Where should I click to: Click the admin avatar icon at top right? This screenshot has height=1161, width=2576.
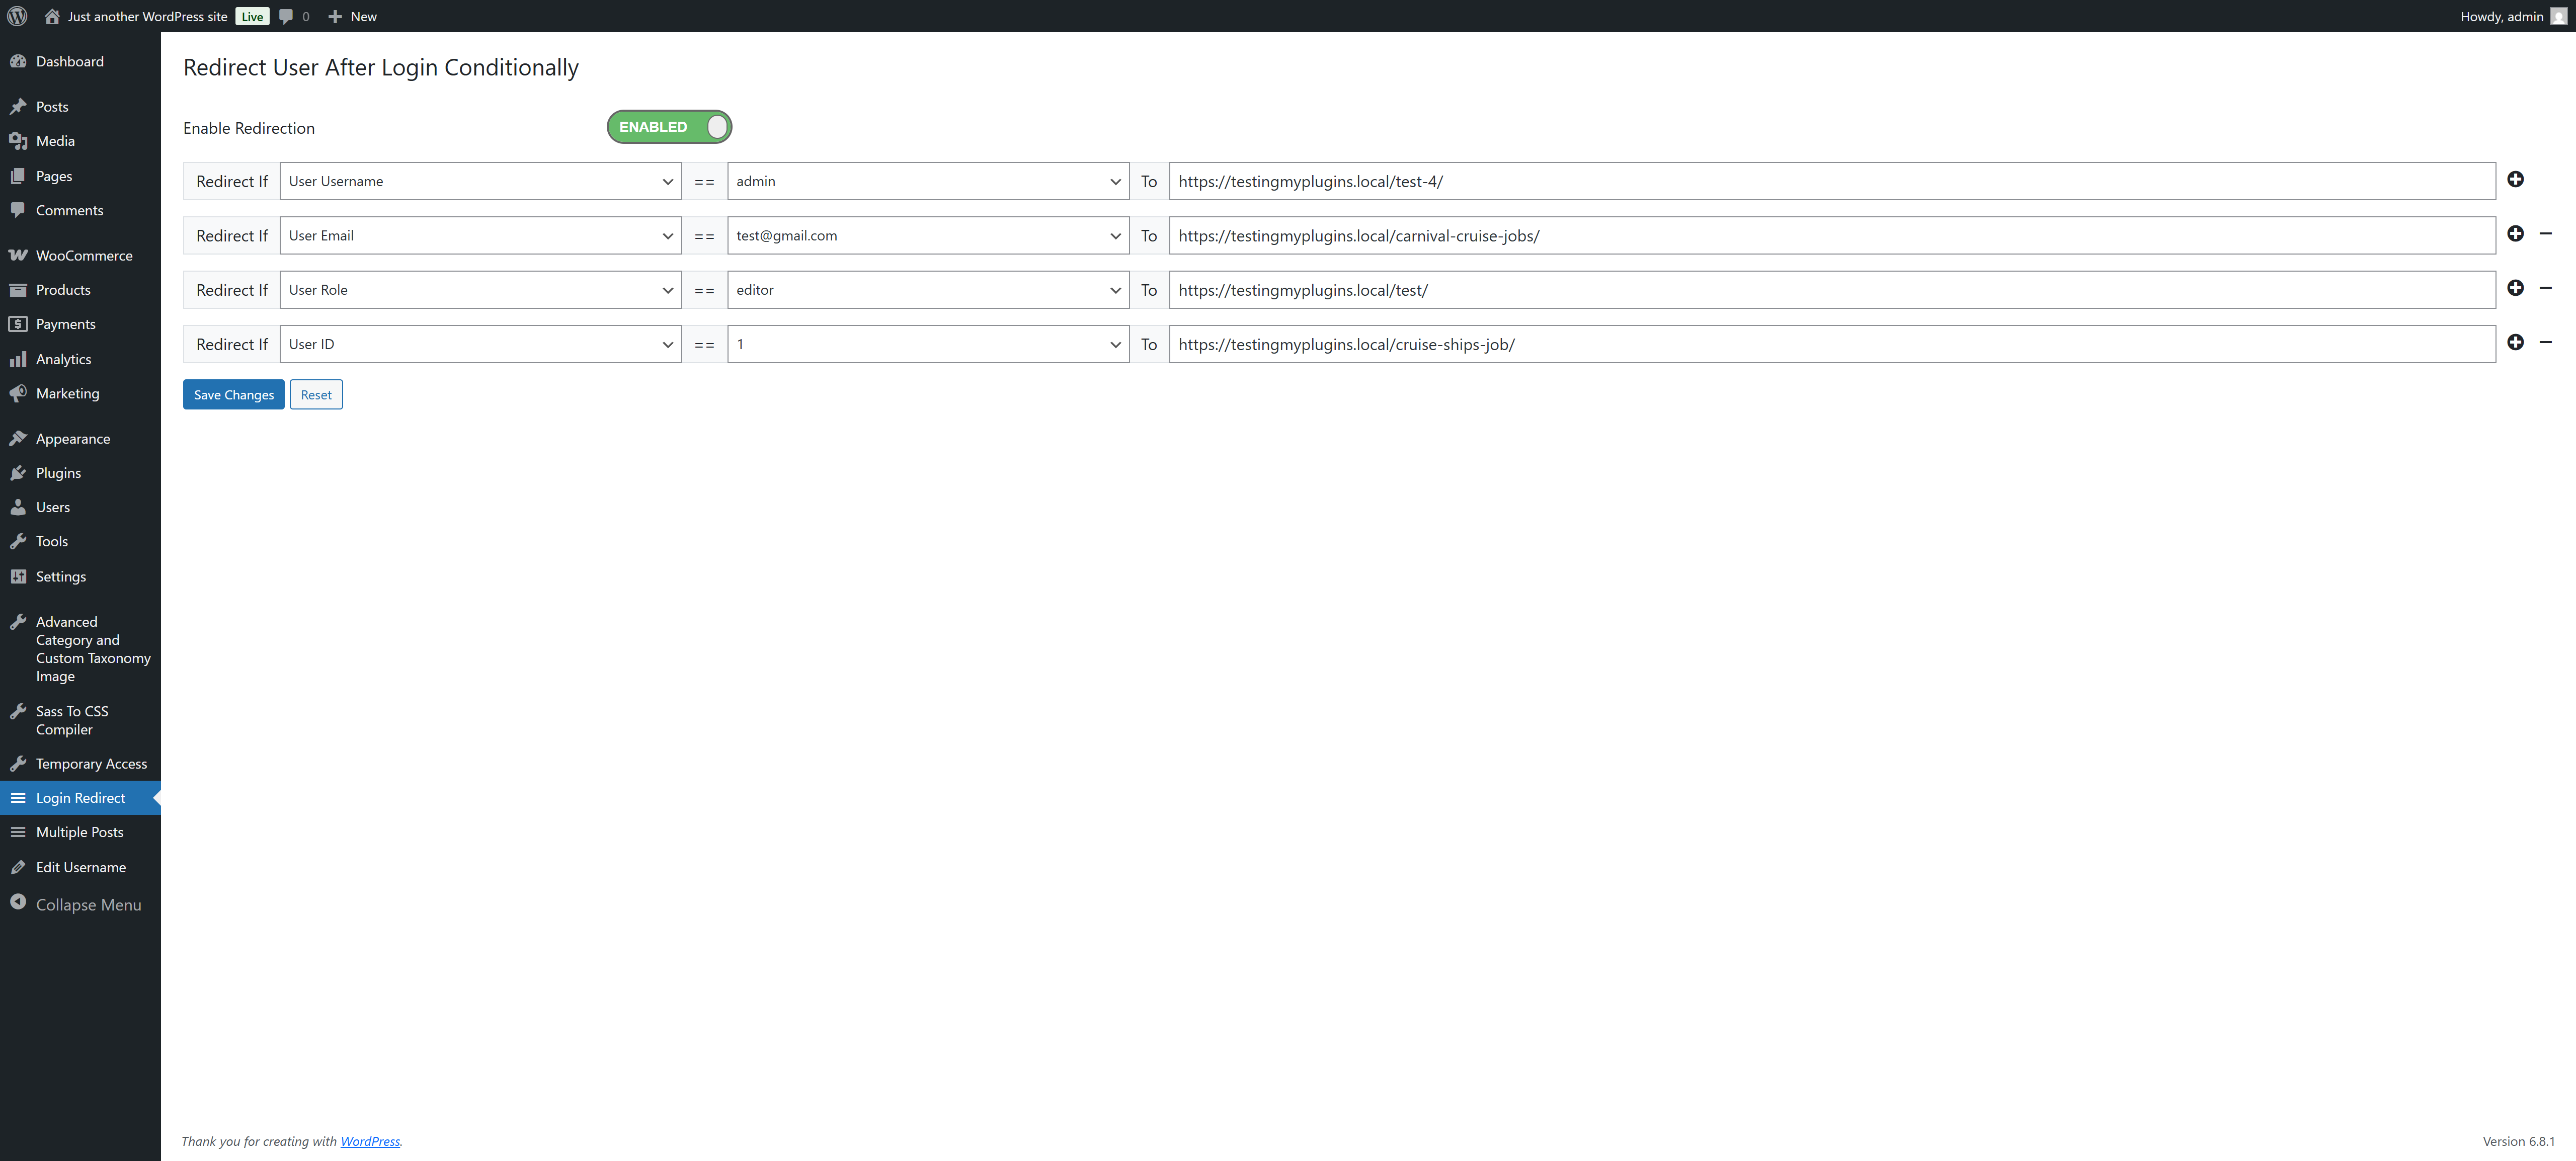click(x=2558, y=16)
